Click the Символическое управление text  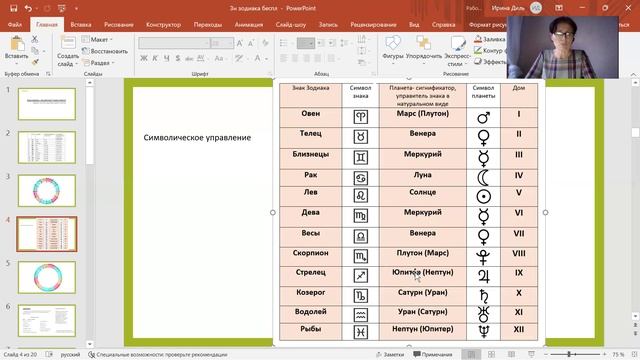(x=197, y=138)
